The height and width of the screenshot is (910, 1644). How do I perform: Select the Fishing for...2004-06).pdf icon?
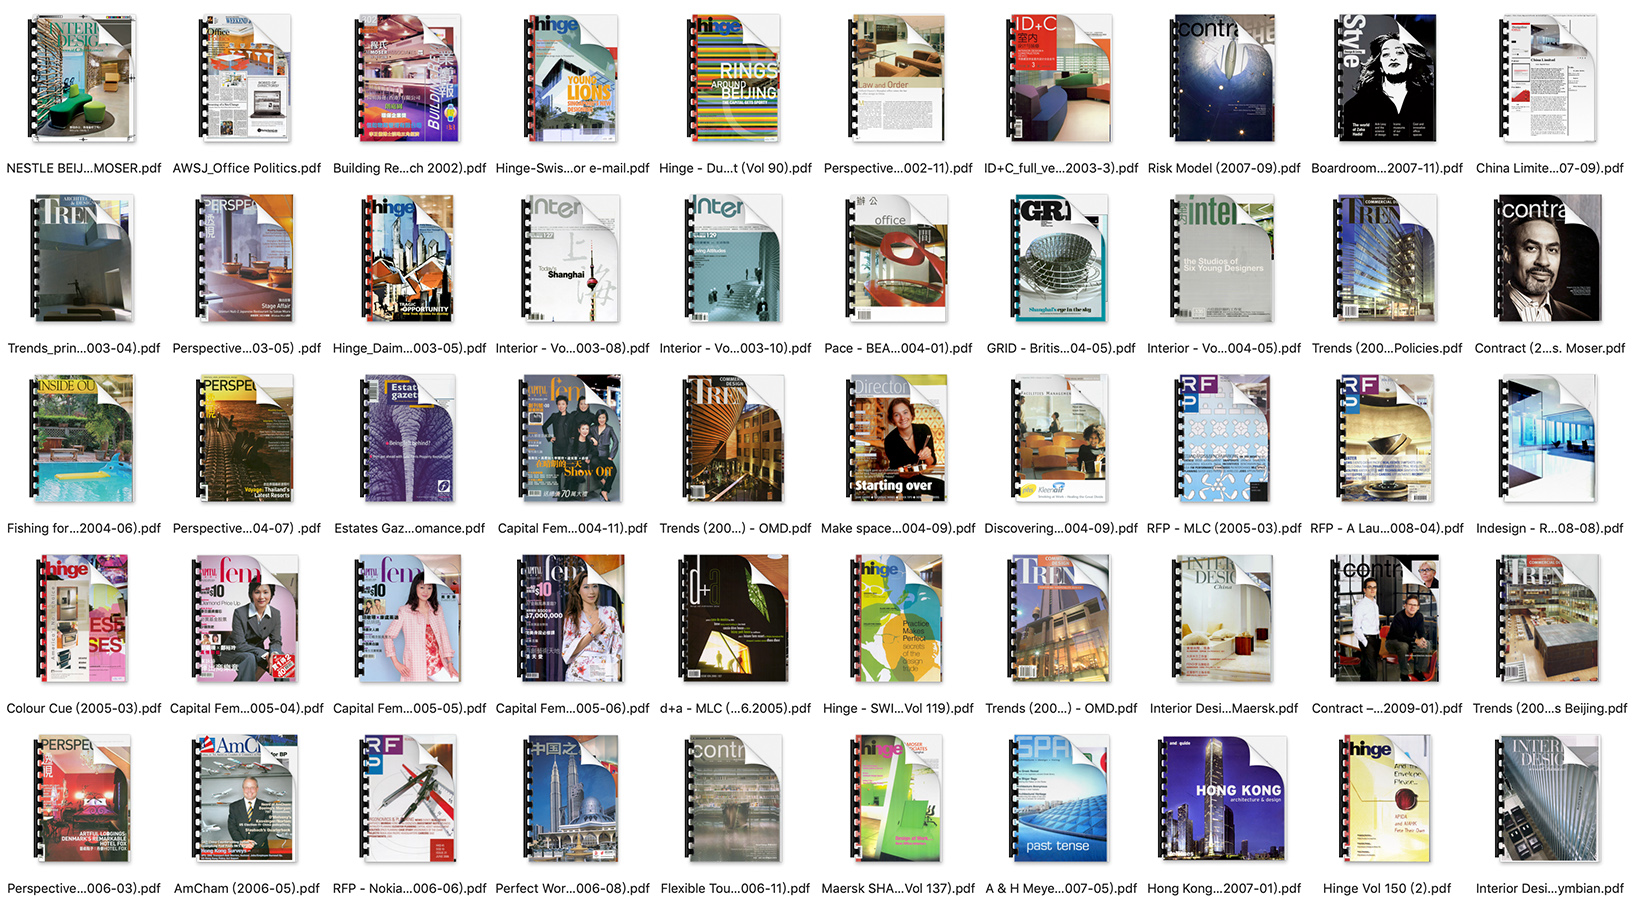(83, 438)
